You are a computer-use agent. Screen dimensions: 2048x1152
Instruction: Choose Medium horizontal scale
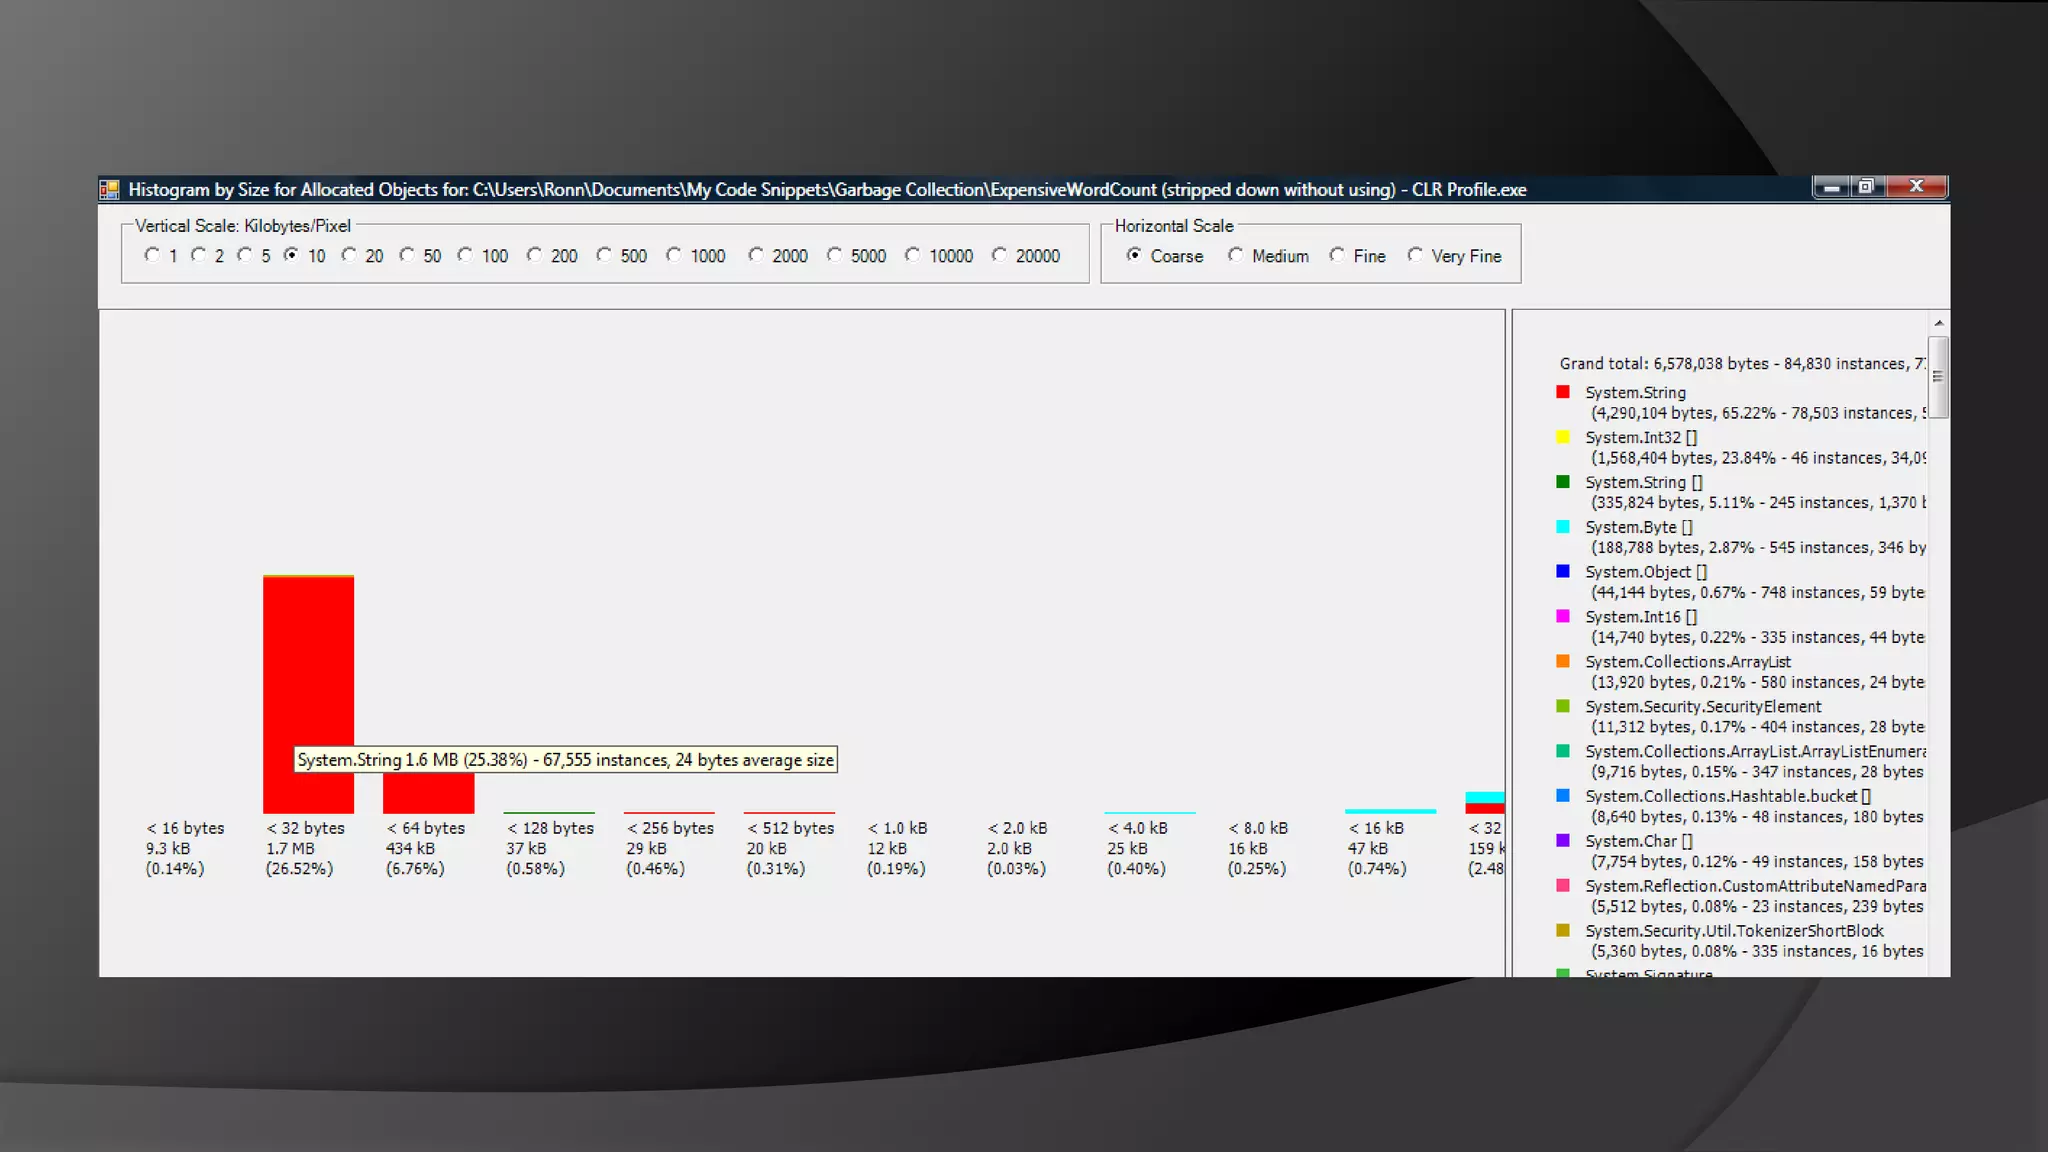[1236, 255]
